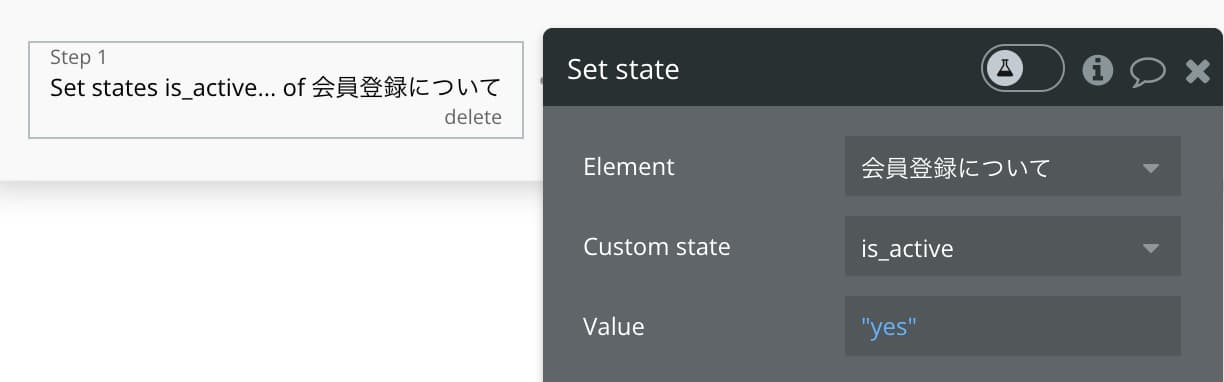
Task: Select the Step 1 workflow action box
Action: [x=276, y=90]
